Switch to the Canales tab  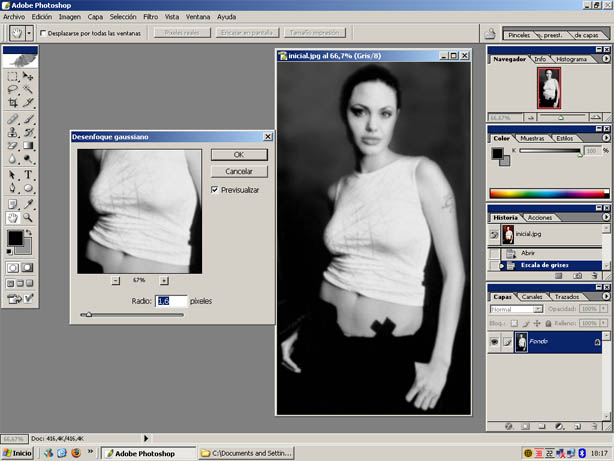[x=534, y=297]
